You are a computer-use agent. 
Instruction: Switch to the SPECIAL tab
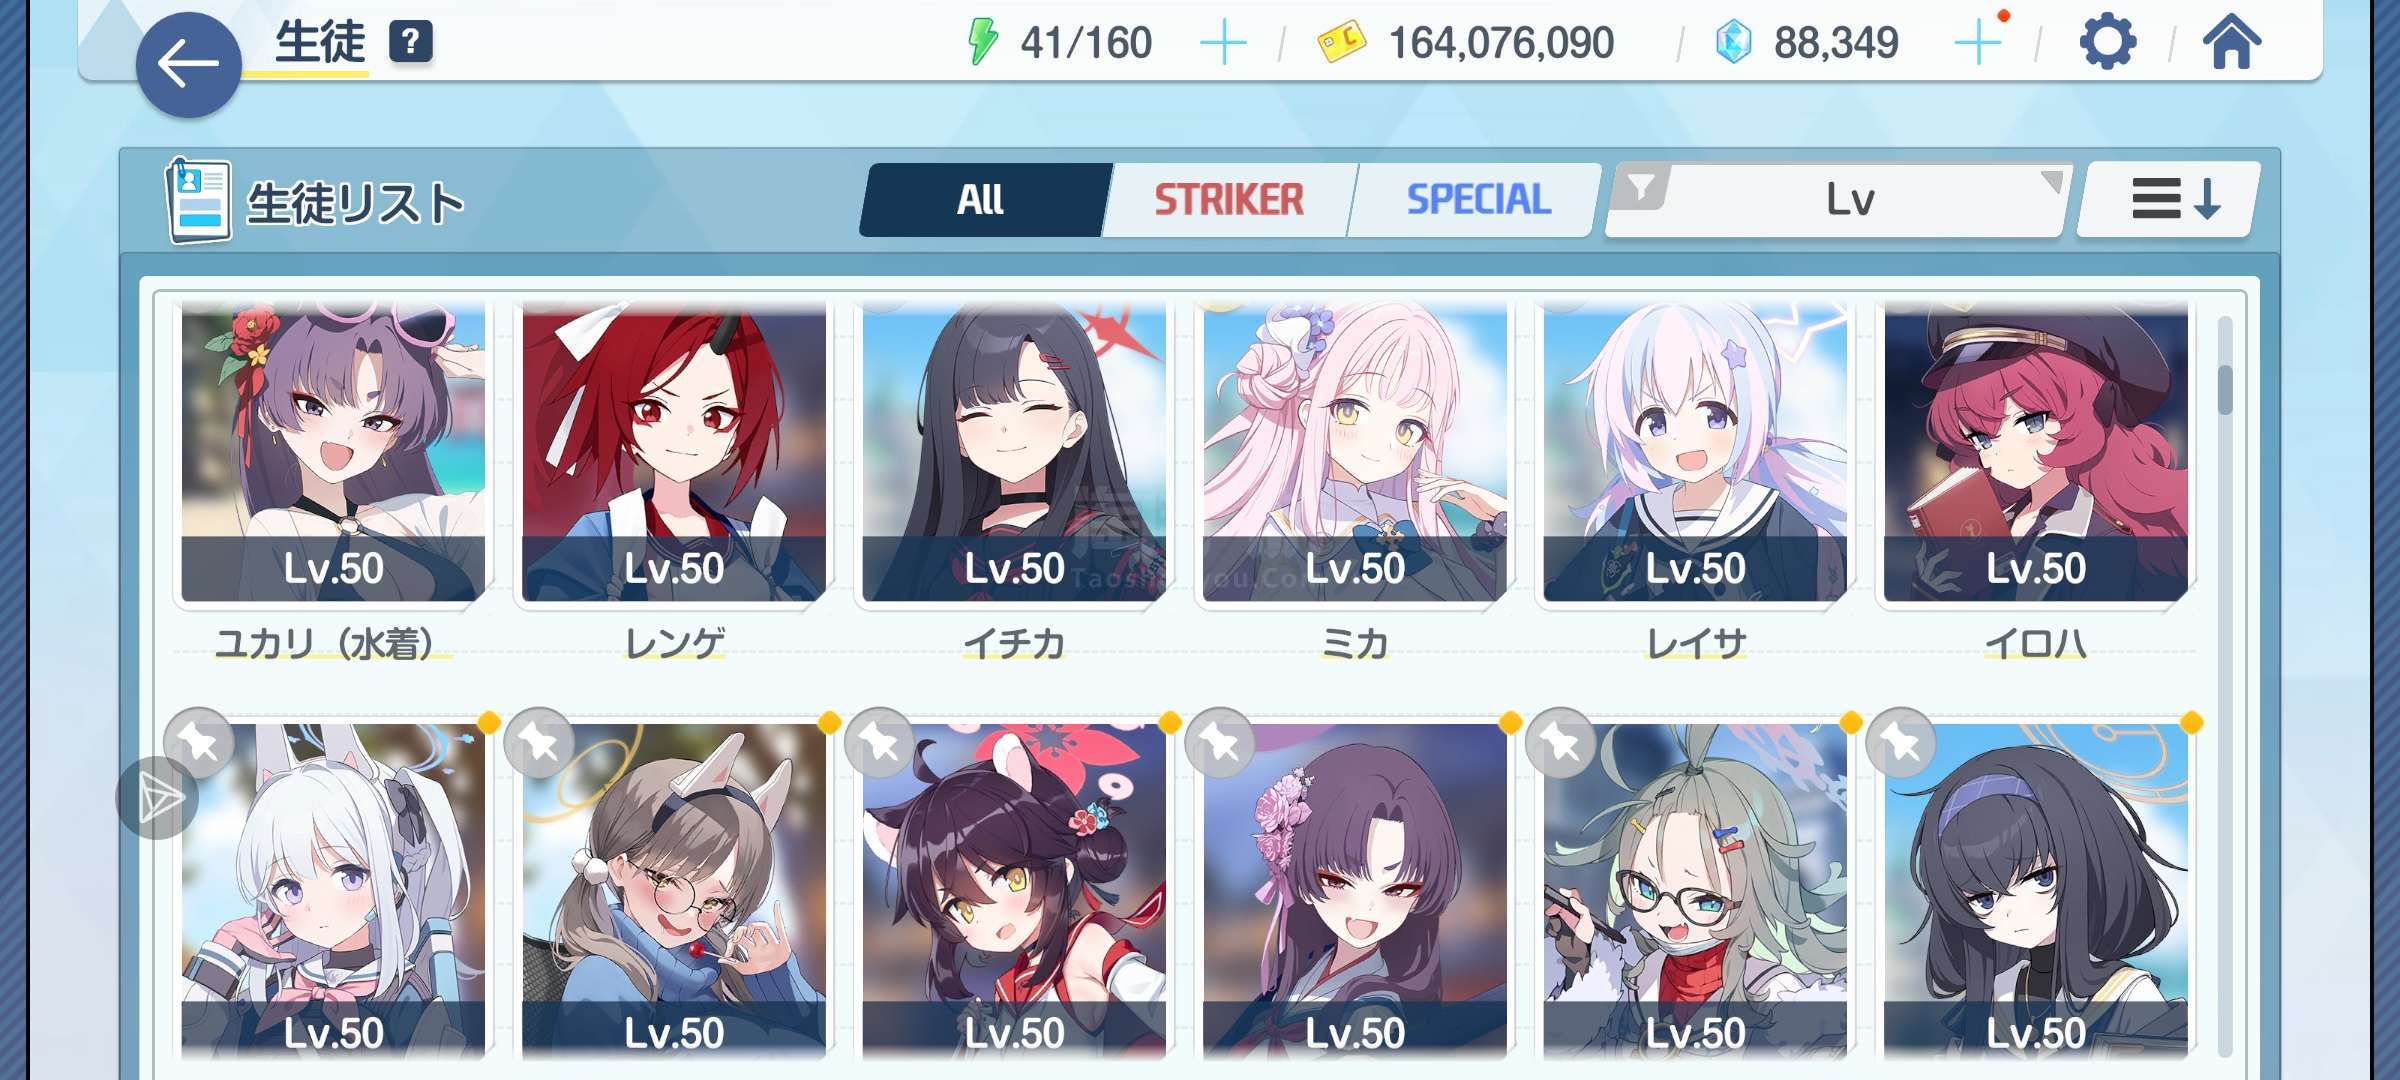(x=1478, y=200)
